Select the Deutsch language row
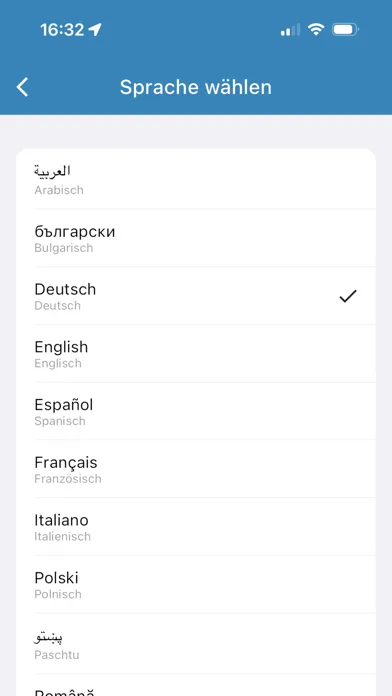392x696 pixels. click(196, 296)
